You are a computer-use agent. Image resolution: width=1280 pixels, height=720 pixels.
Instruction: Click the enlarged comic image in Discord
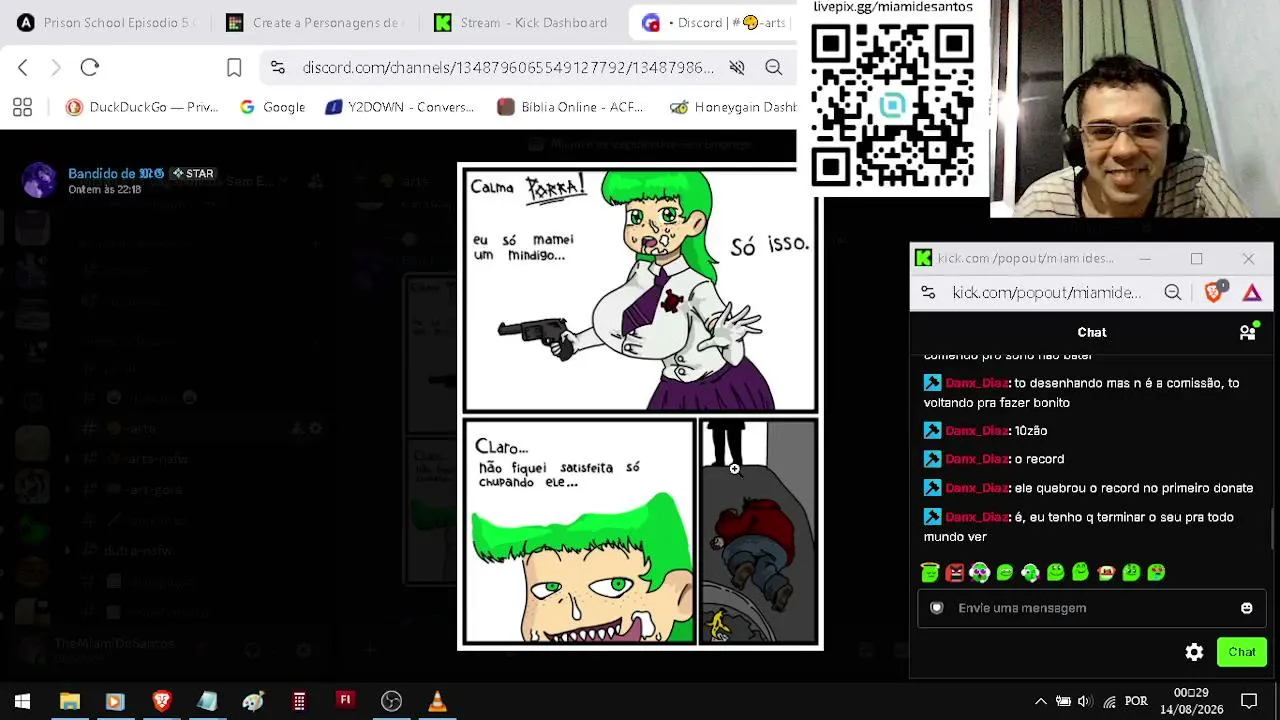pos(640,407)
